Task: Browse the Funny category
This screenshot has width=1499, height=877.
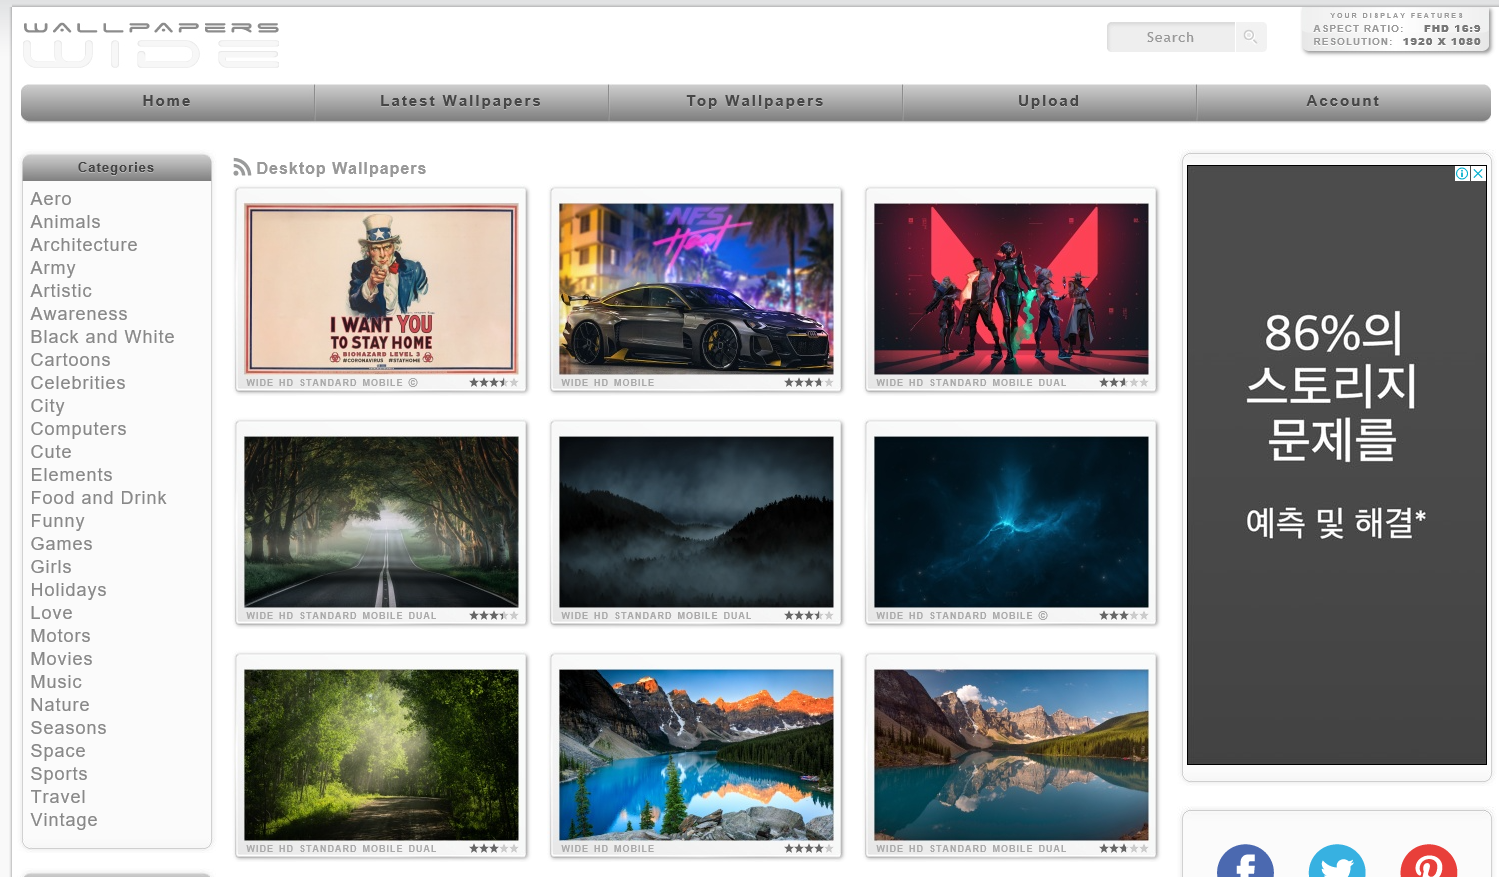Action: [57, 521]
